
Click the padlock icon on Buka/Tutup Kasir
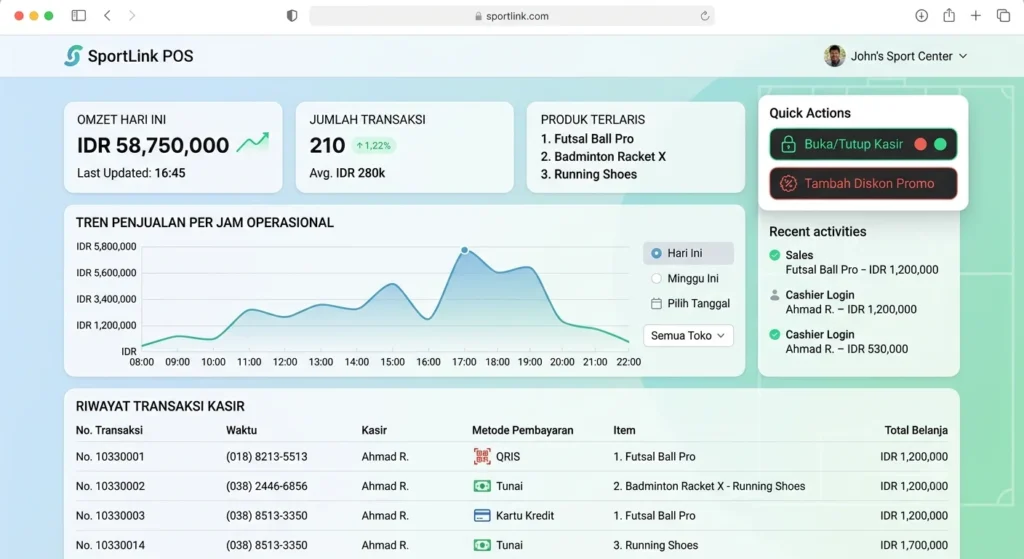(x=788, y=144)
